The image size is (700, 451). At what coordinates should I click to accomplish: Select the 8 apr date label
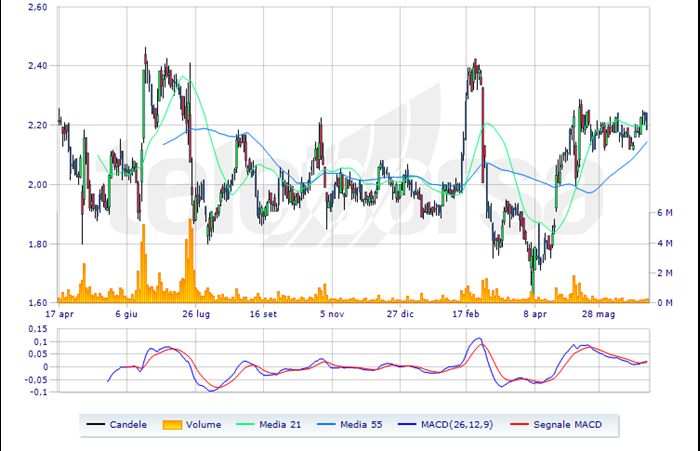tap(535, 314)
